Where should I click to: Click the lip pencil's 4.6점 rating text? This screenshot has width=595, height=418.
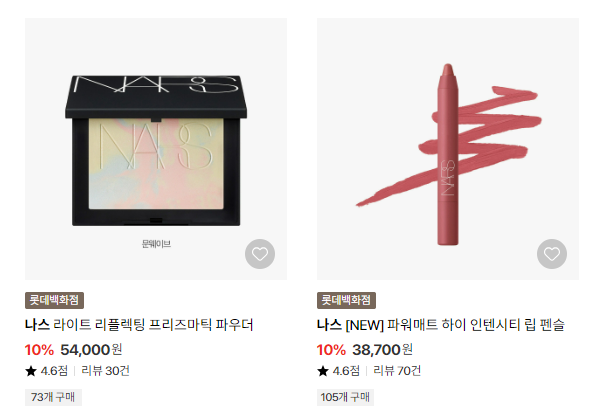click(x=346, y=371)
